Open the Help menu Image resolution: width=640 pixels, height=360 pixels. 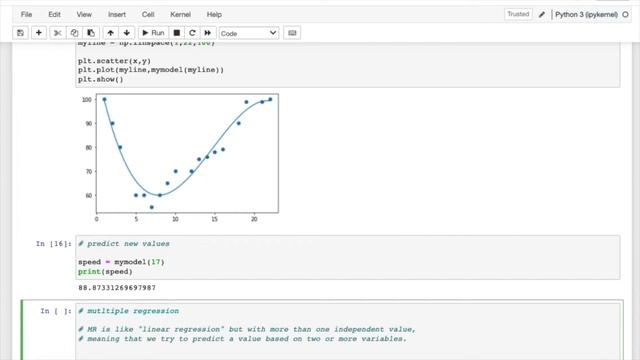pyautogui.click(x=214, y=14)
